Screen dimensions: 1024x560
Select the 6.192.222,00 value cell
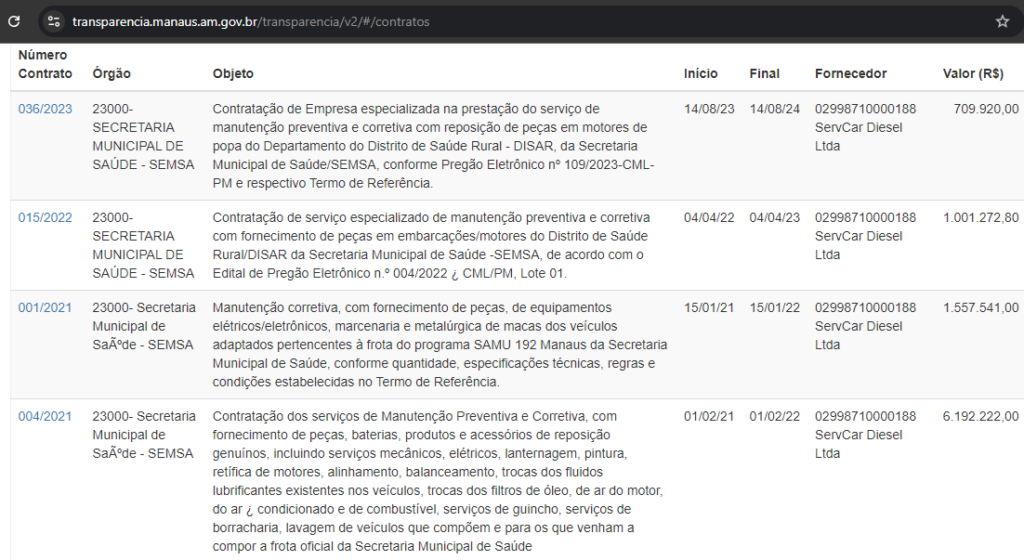point(980,416)
